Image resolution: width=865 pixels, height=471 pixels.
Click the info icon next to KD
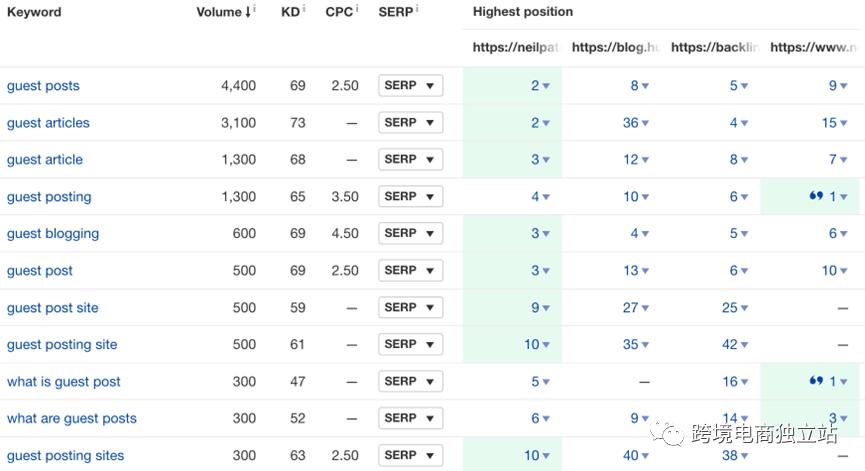pos(303,9)
